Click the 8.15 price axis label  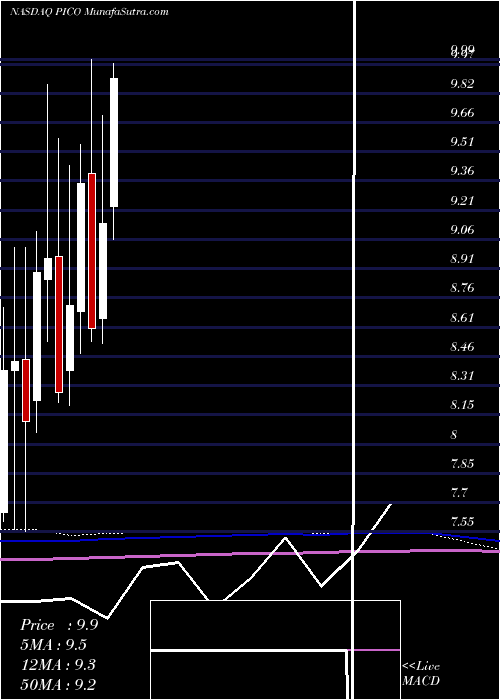462,405
